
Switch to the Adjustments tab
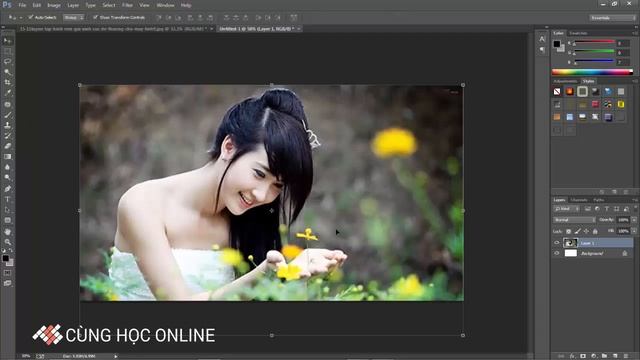(566, 81)
